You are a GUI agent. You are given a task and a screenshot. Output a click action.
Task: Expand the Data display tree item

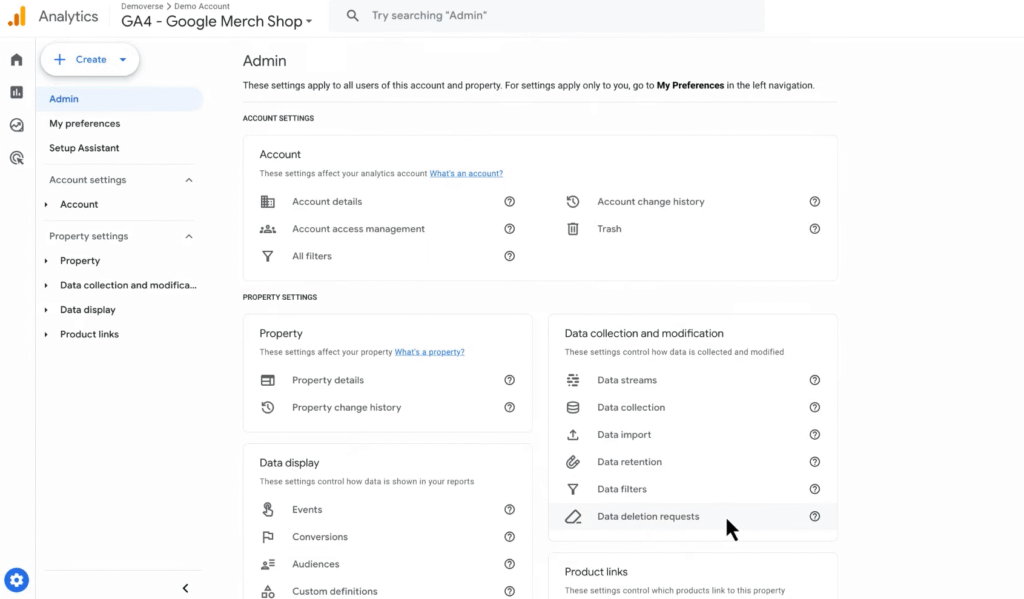[x=46, y=310]
